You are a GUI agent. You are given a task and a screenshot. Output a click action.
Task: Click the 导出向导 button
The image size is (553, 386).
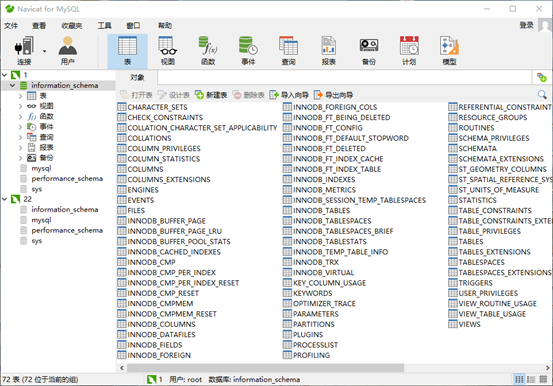tap(333, 95)
